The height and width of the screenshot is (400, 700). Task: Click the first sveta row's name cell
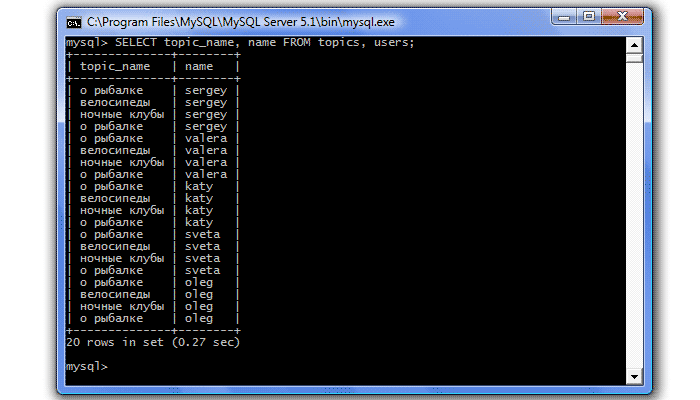point(203,234)
